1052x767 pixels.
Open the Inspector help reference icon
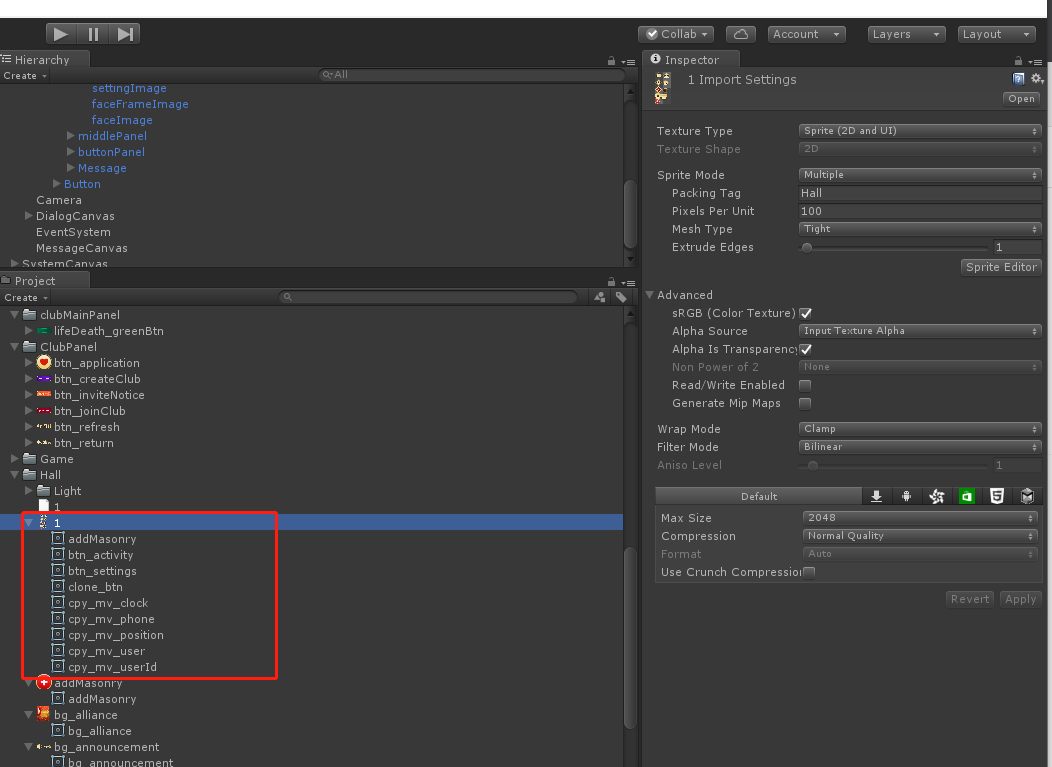pyautogui.click(x=1018, y=78)
